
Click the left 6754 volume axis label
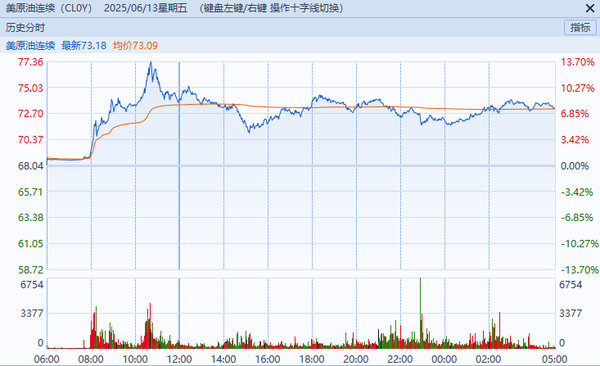pos(32,285)
